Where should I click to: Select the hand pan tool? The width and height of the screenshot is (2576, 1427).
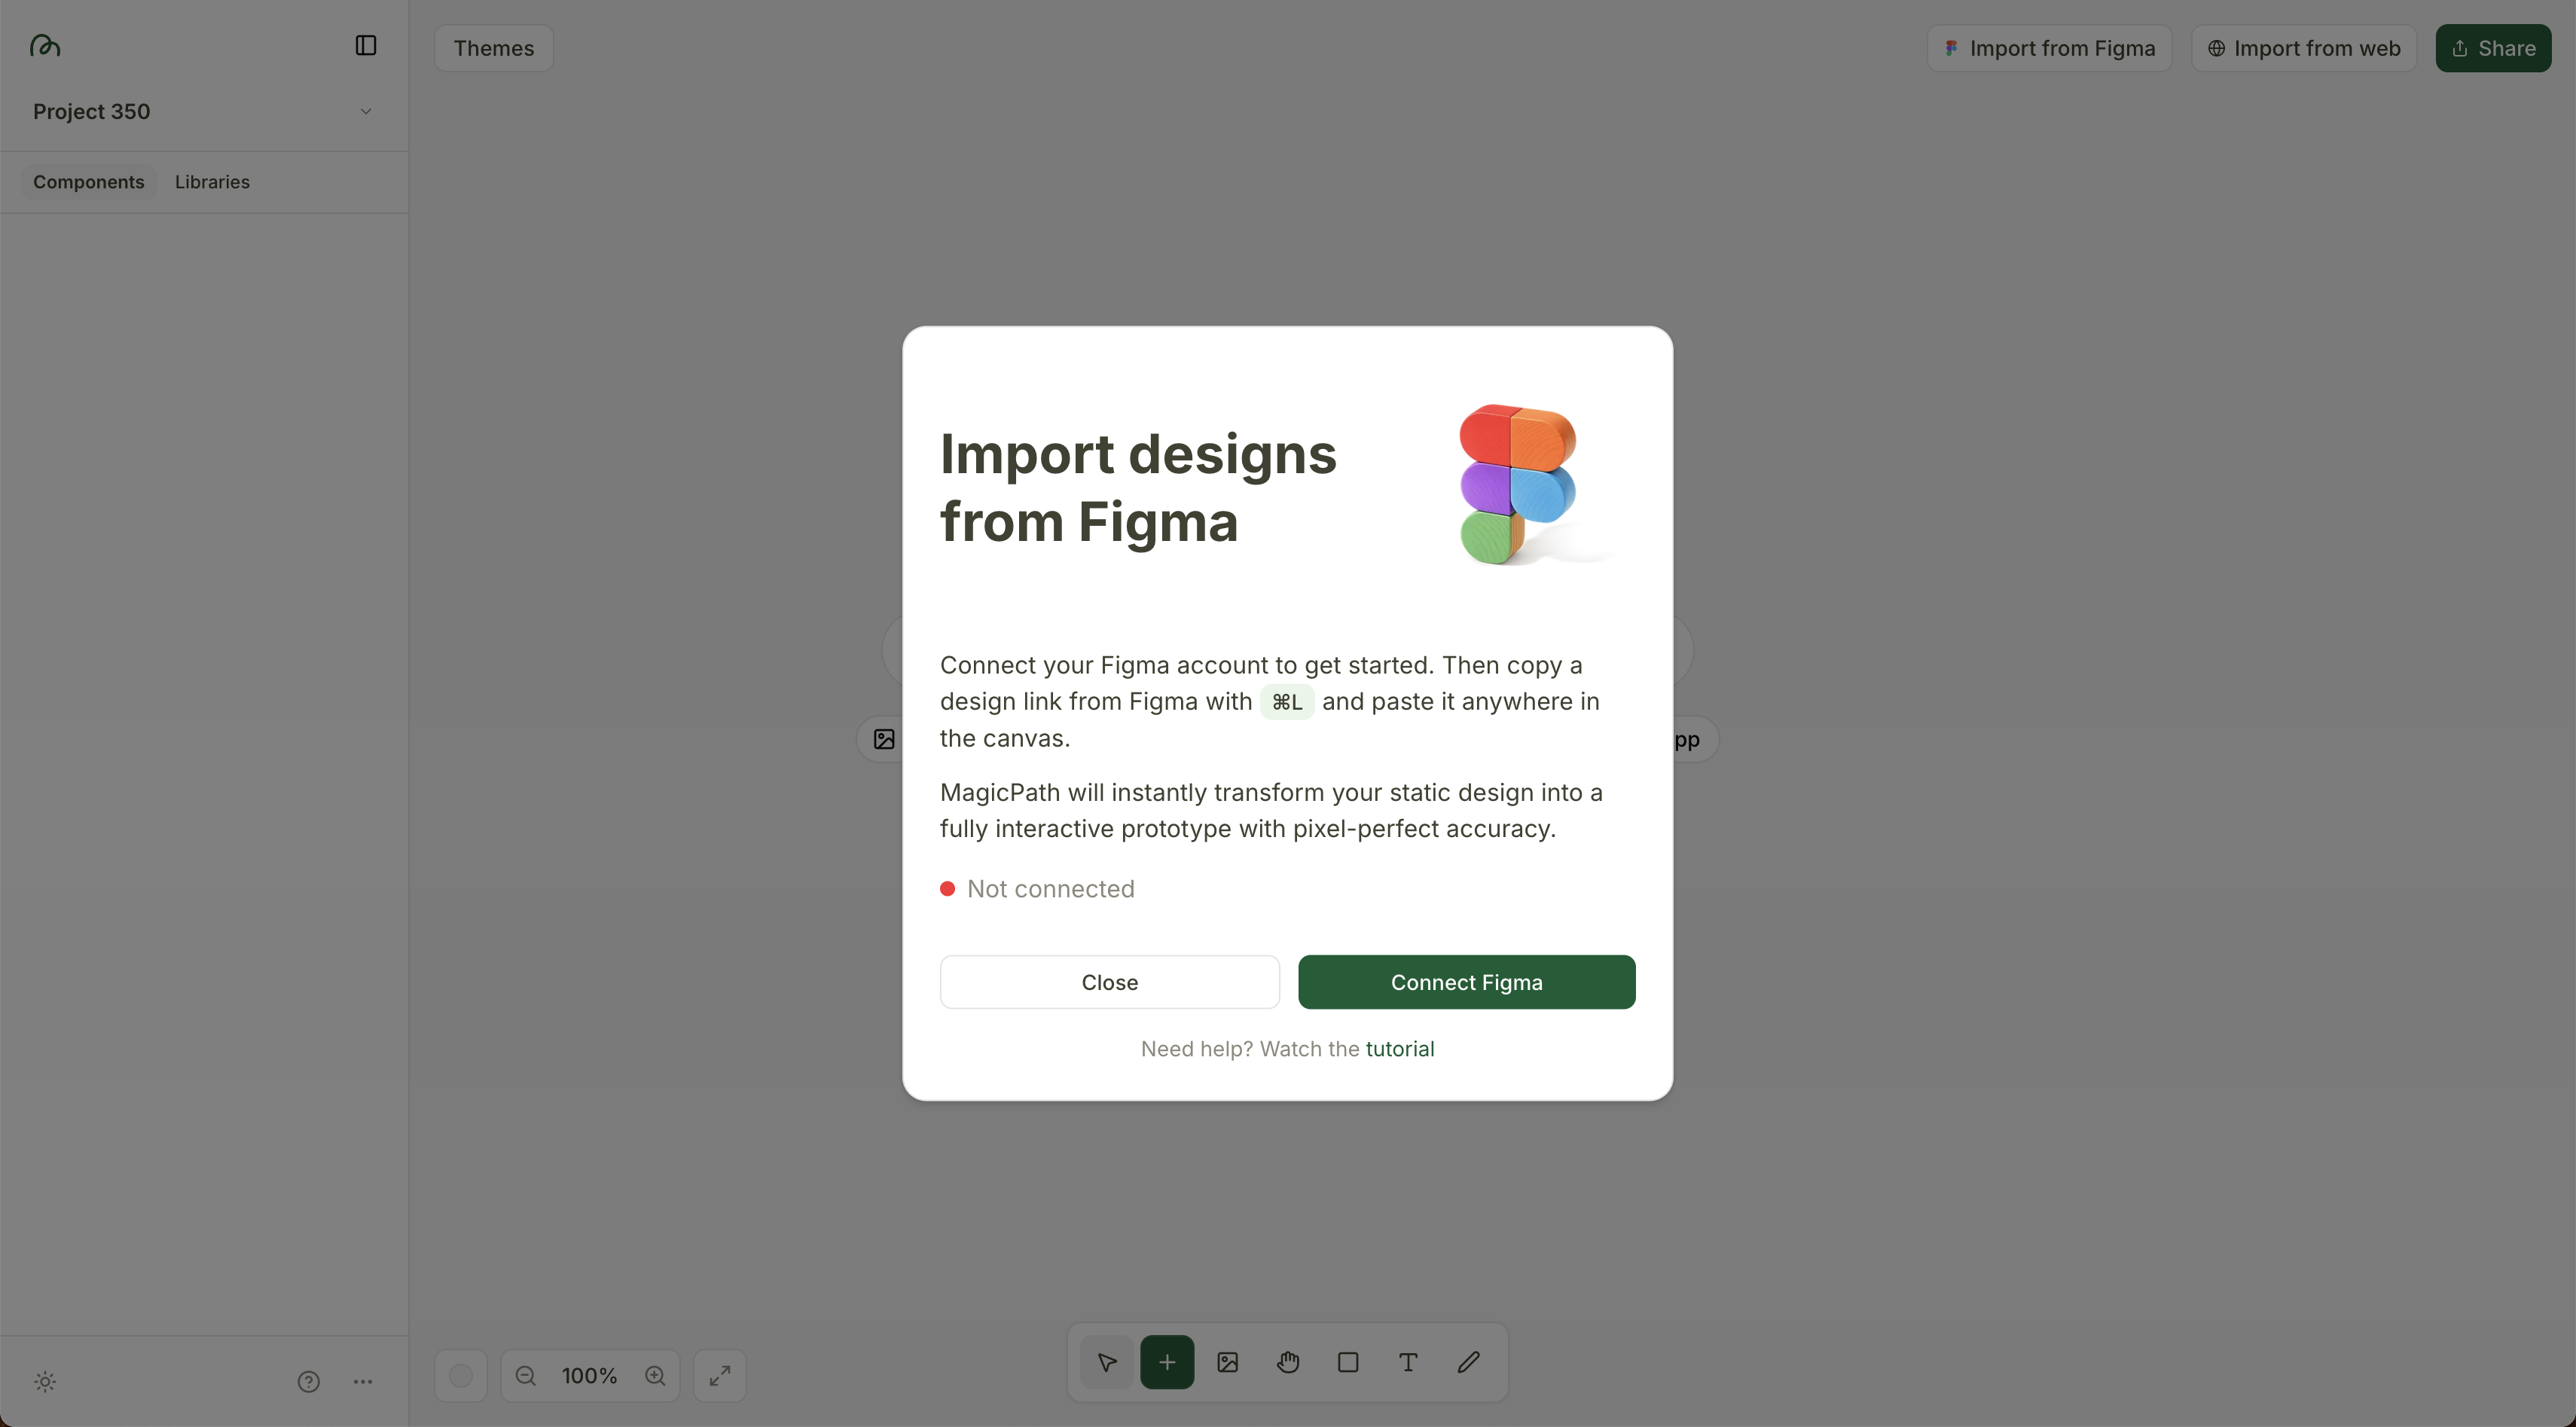click(1287, 1362)
